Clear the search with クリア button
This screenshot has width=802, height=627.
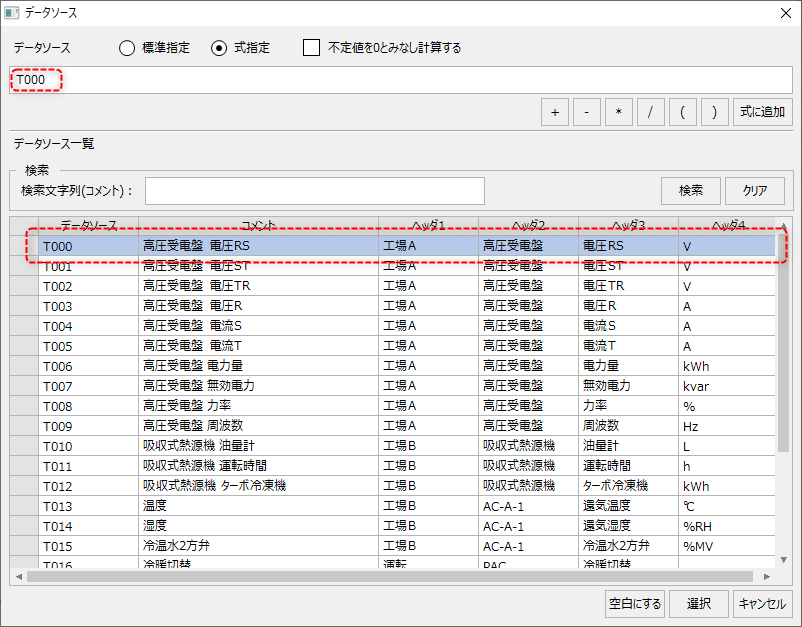[755, 190]
